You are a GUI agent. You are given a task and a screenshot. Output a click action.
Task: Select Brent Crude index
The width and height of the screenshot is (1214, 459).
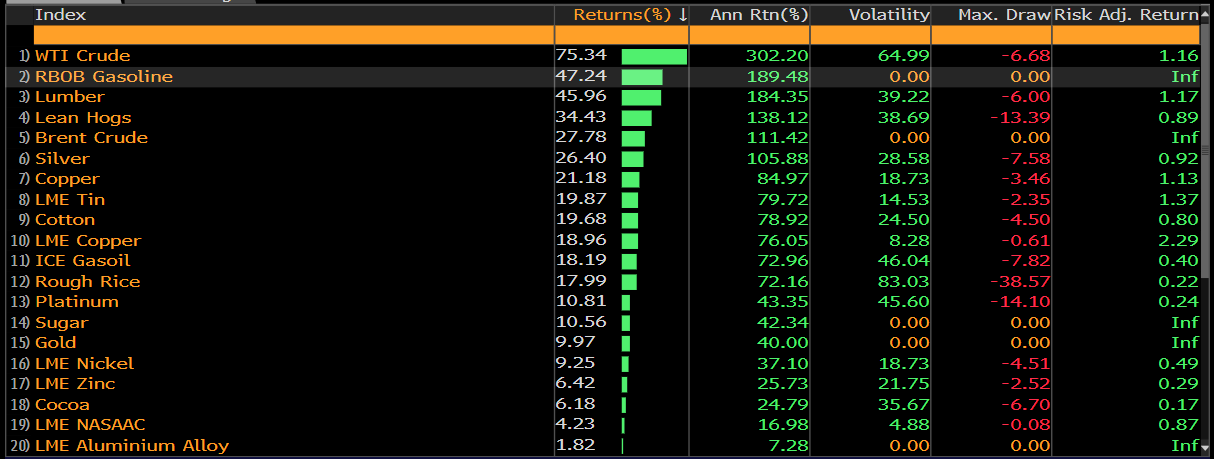tap(91, 138)
